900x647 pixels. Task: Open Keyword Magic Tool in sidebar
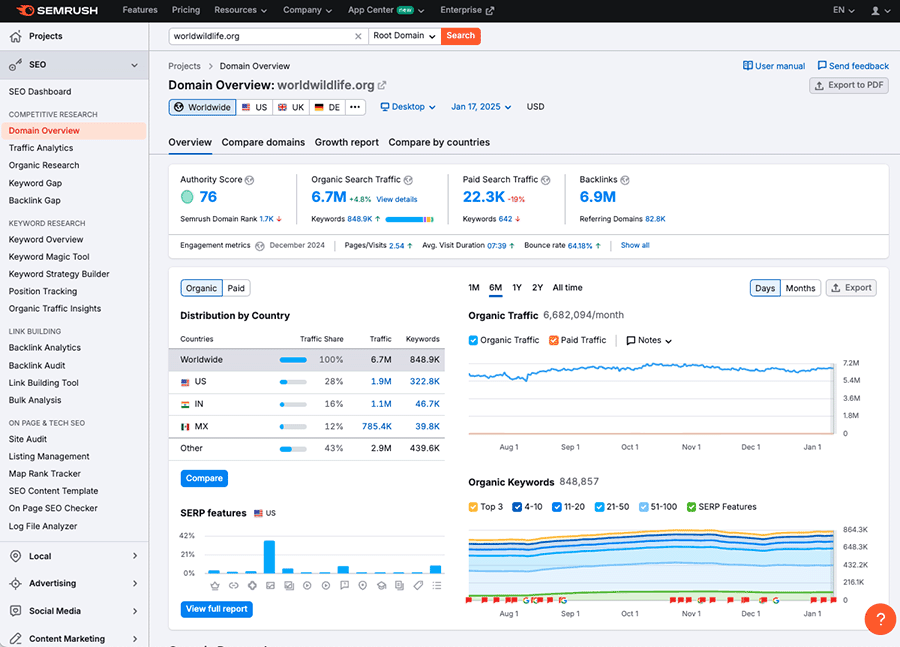point(49,257)
